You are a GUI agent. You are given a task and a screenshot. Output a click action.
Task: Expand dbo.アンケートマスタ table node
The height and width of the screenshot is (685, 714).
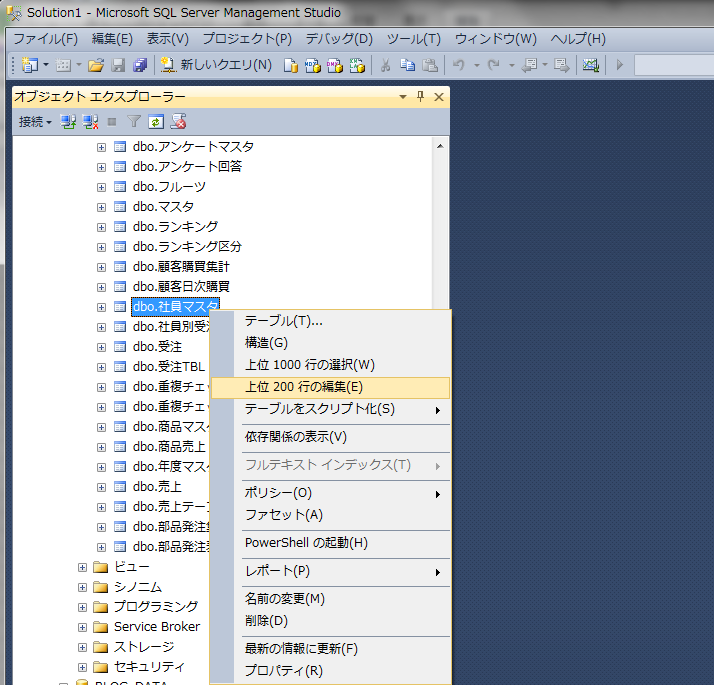click(x=102, y=147)
